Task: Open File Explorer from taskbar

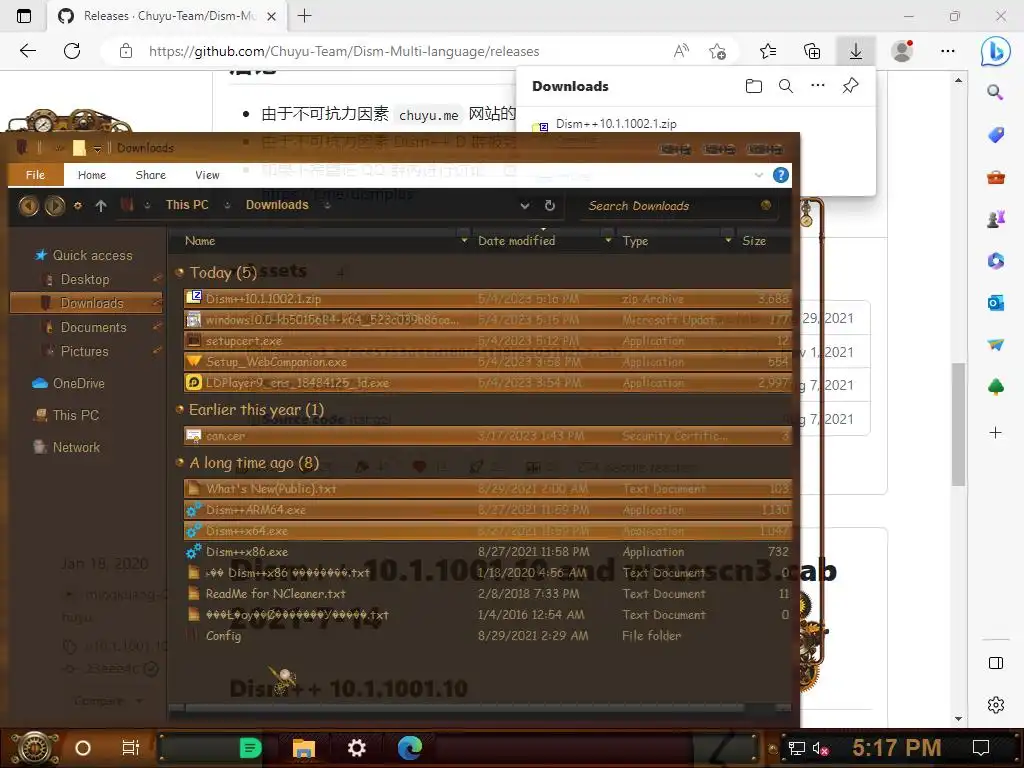Action: tap(304, 748)
